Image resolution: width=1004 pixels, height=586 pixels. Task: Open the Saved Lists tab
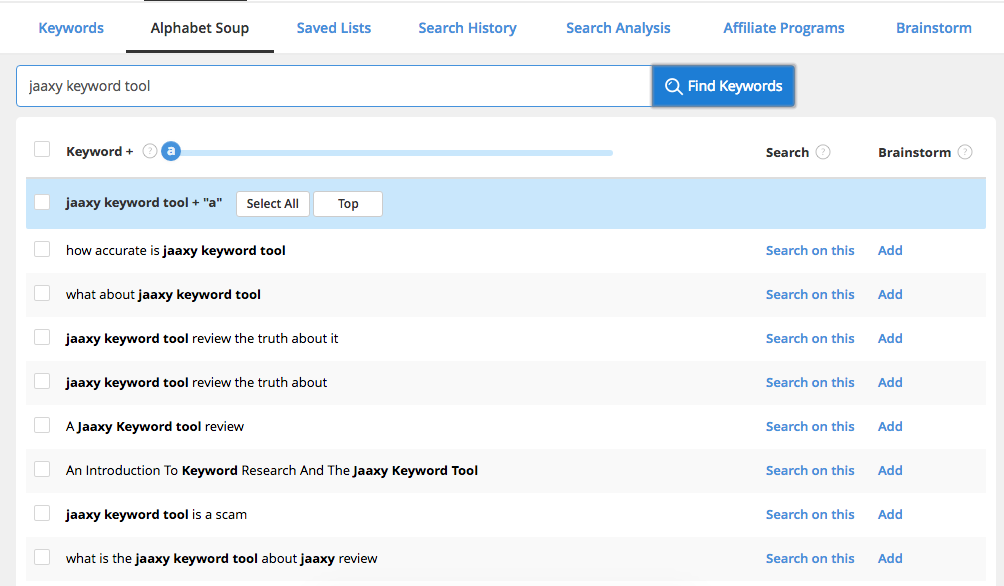click(334, 28)
